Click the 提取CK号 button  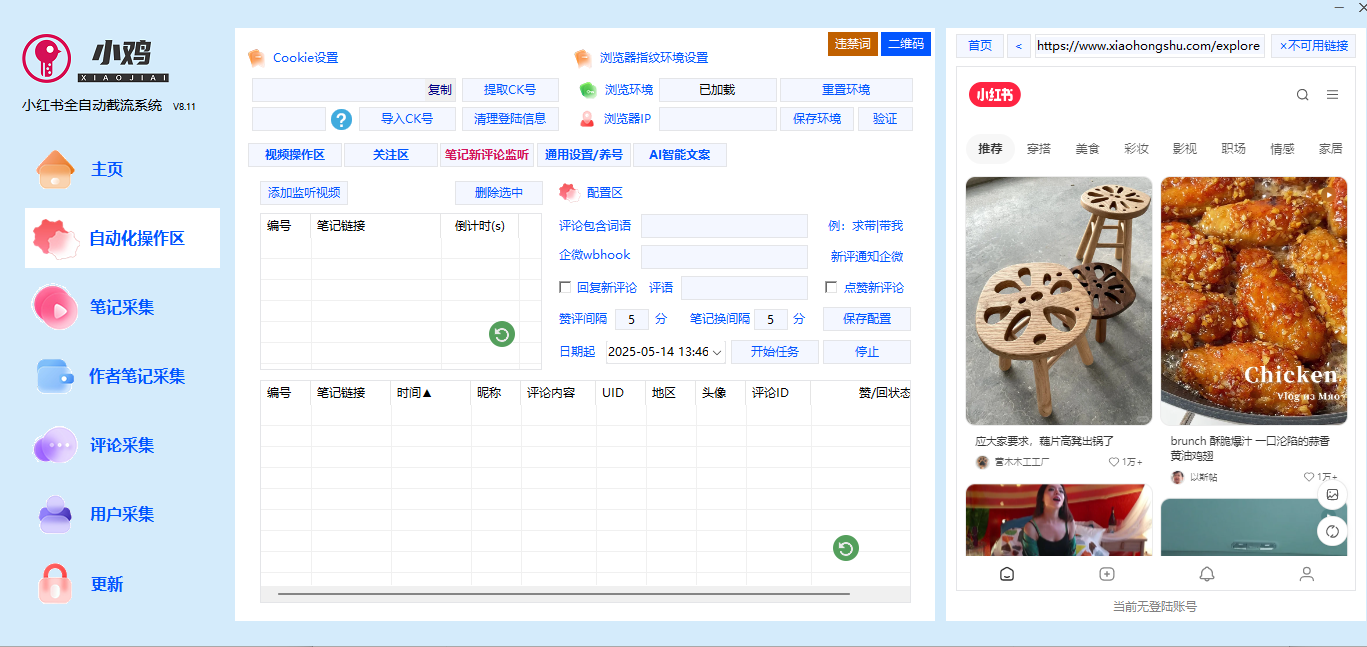(x=511, y=89)
